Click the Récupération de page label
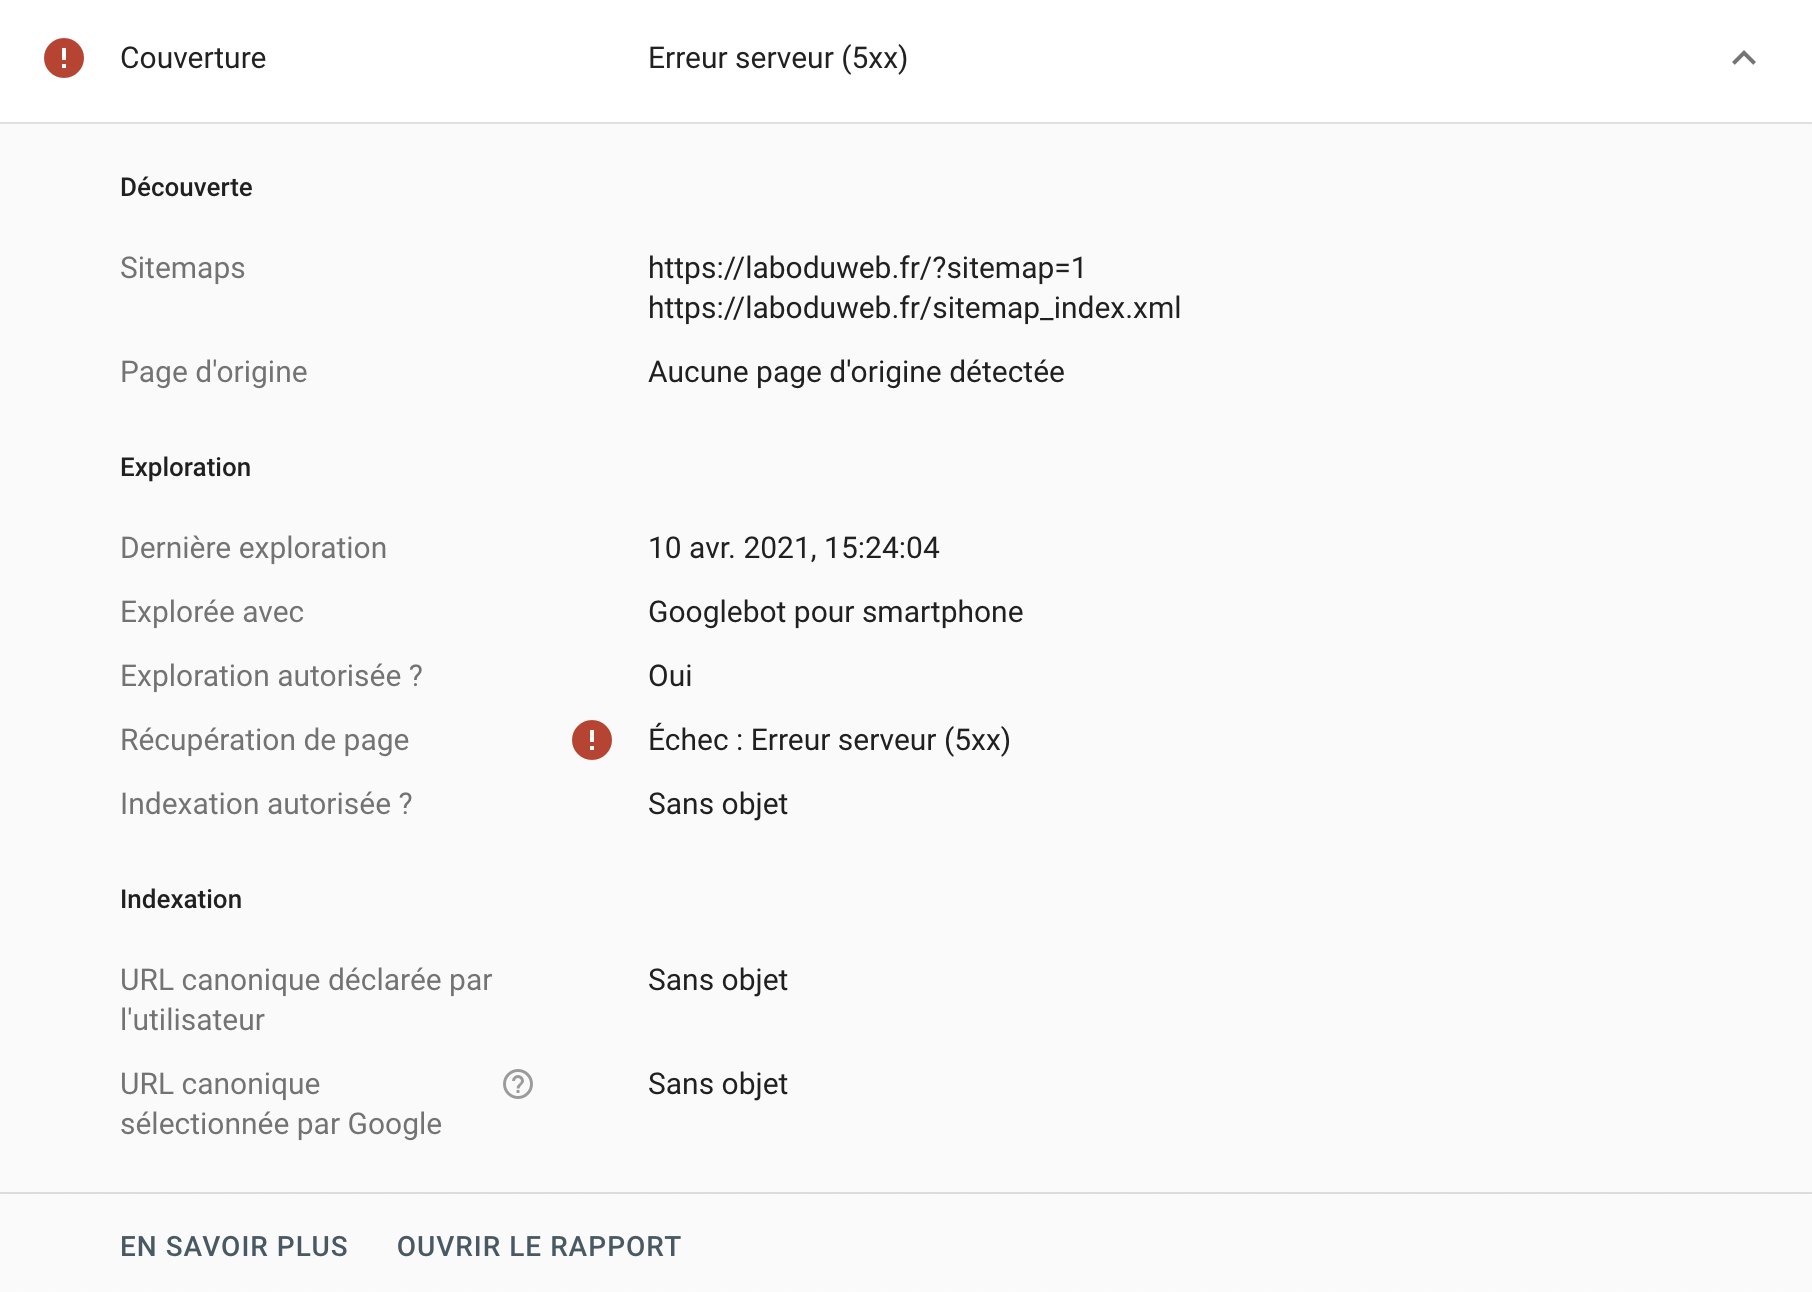Viewport: 1812px width, 1292px height. [x=264, y=740]
